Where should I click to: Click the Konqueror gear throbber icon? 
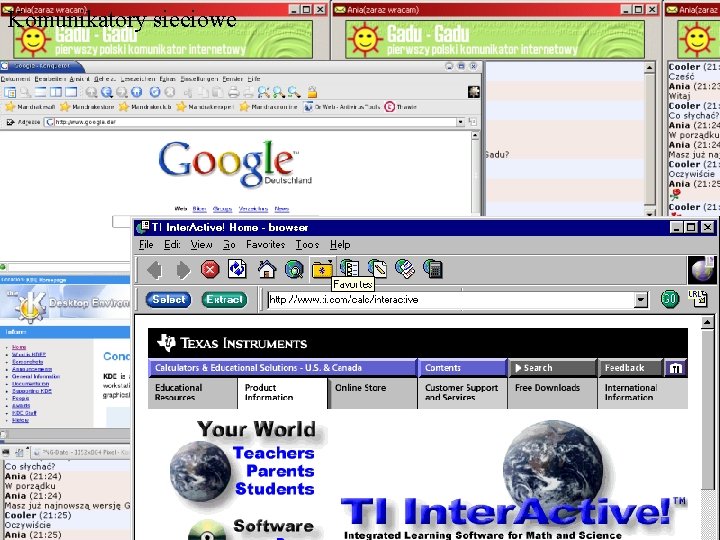coord(473,92)
